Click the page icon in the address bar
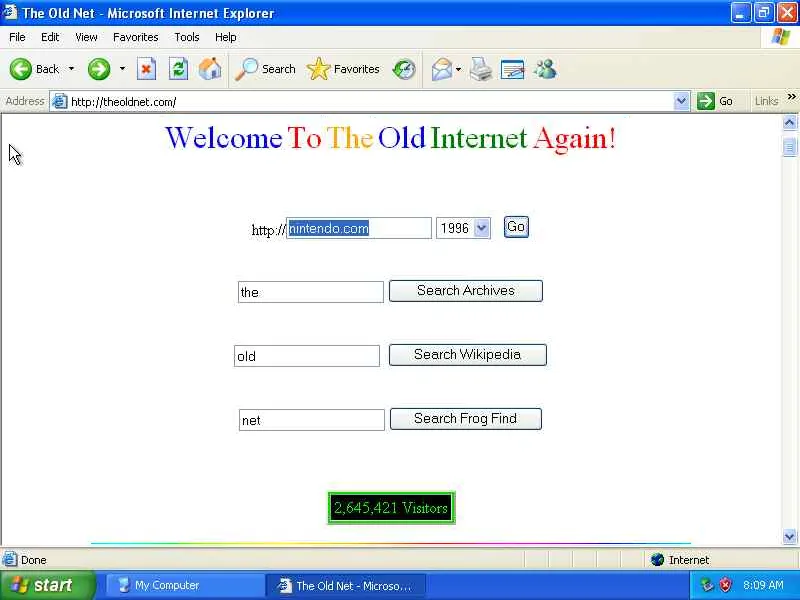This screenshot has height=600, width=800. 60,102
